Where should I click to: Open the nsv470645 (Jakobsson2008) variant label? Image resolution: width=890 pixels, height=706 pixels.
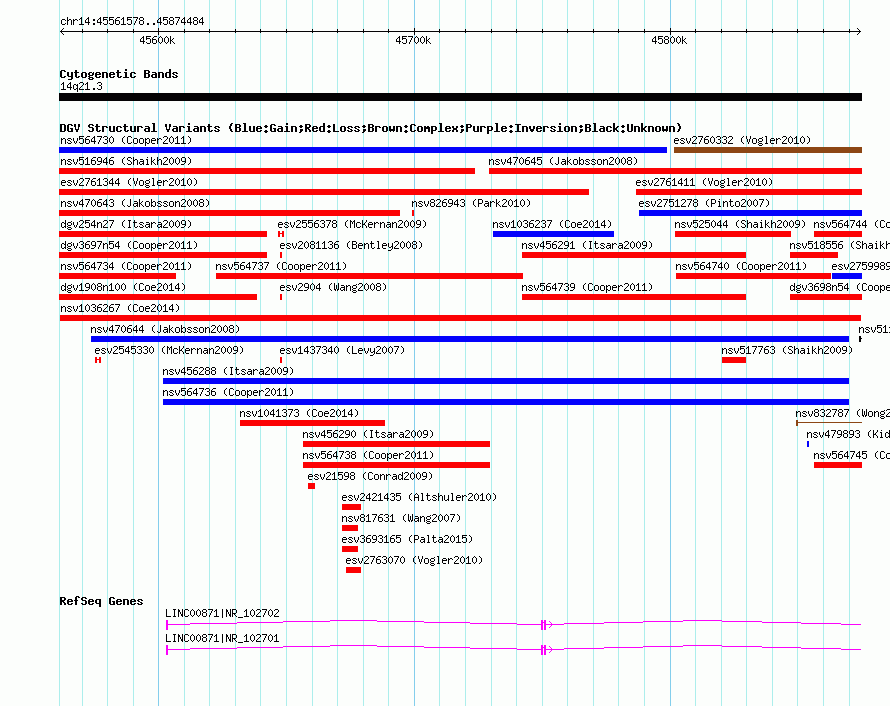(563, 161)
